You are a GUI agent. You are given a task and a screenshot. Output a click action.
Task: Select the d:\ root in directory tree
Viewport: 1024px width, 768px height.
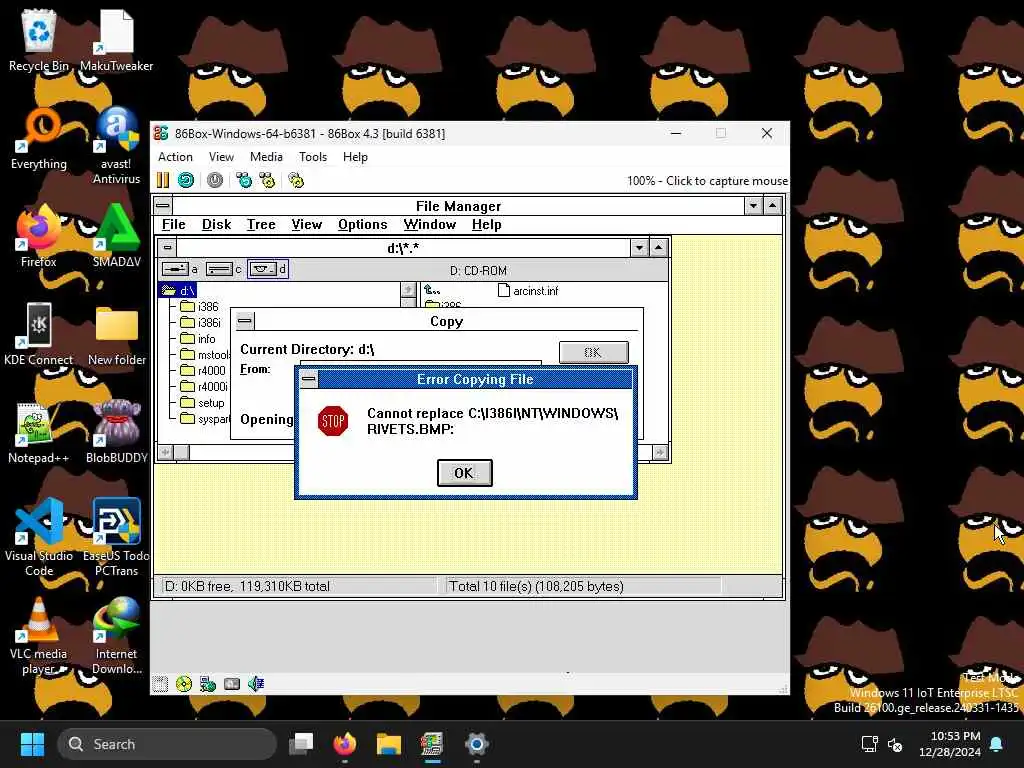pyautogui.click(x=178, y=291)
